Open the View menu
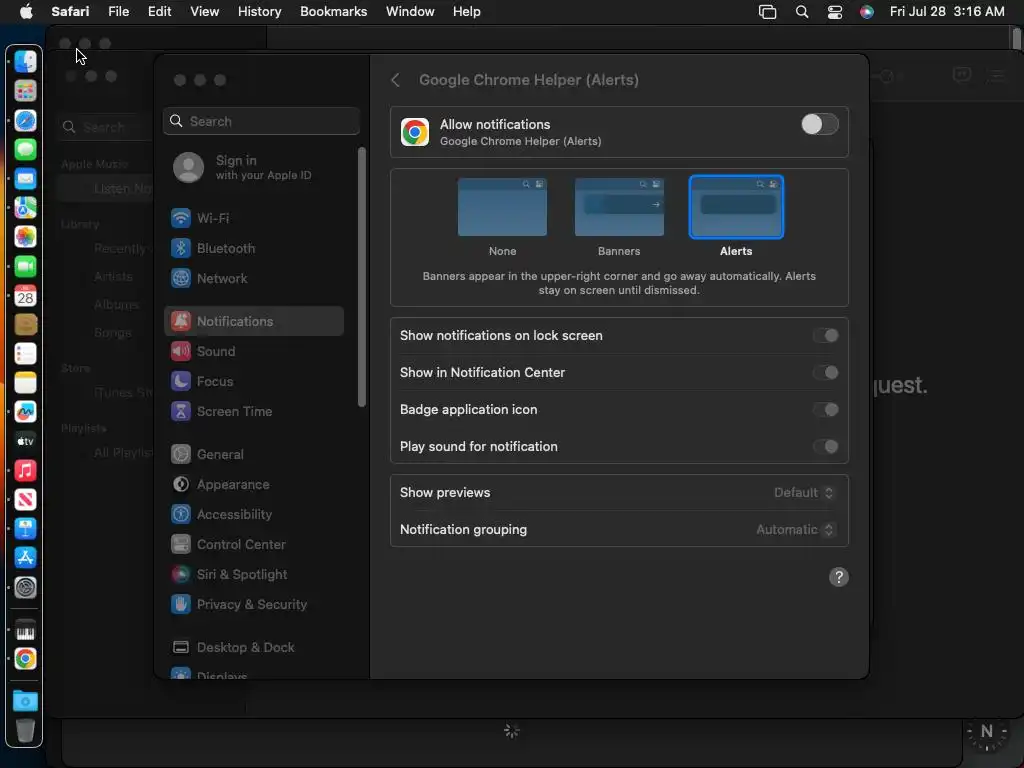Image resolution: width=1024 pixels, height=768 pixels. 204,12
